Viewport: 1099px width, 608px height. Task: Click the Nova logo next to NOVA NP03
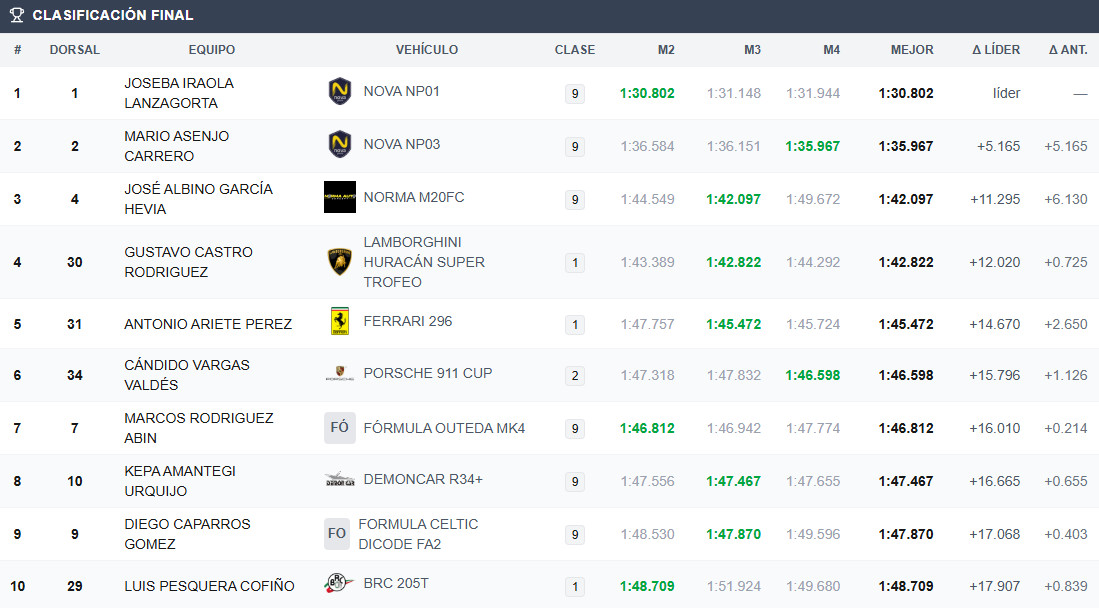(x=340, y=144)
